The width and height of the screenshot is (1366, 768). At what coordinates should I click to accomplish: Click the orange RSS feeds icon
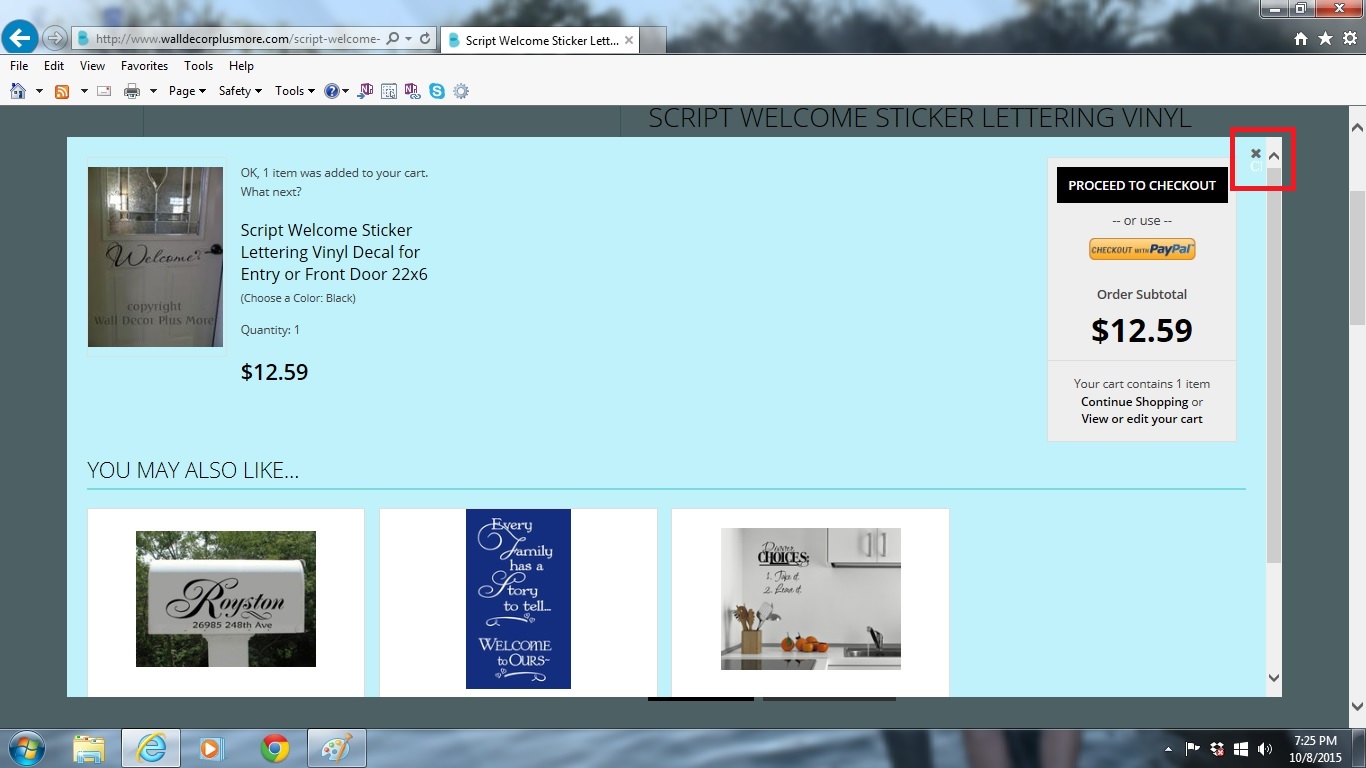point(62,91)
